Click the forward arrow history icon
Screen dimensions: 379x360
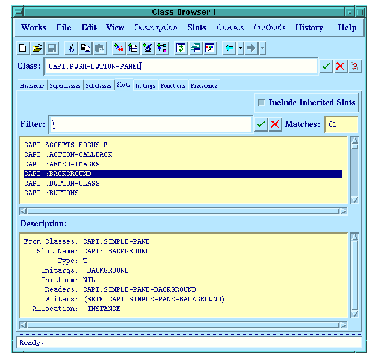[x=252, y=48]
